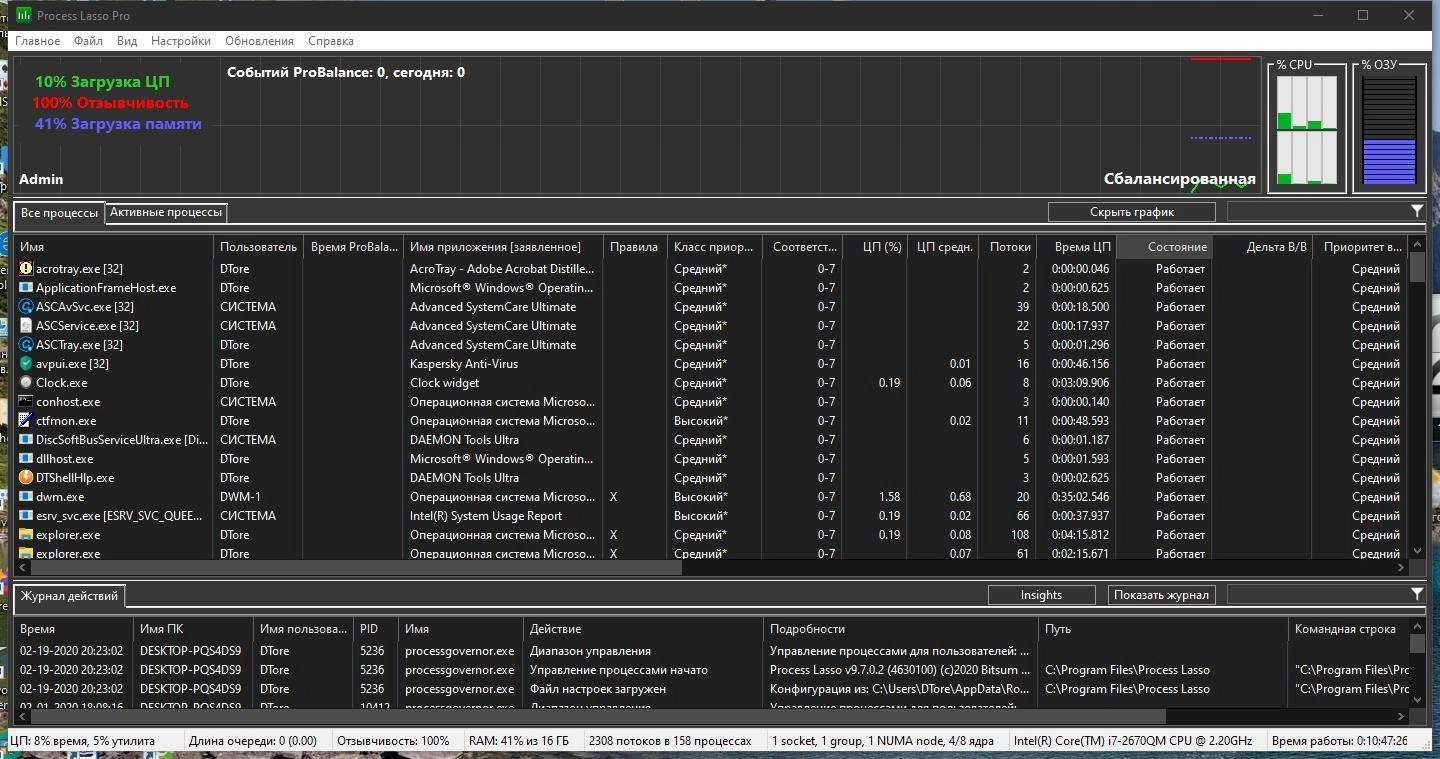Sort log by PID column header
1440x759 pixels.
pos(375,629)
